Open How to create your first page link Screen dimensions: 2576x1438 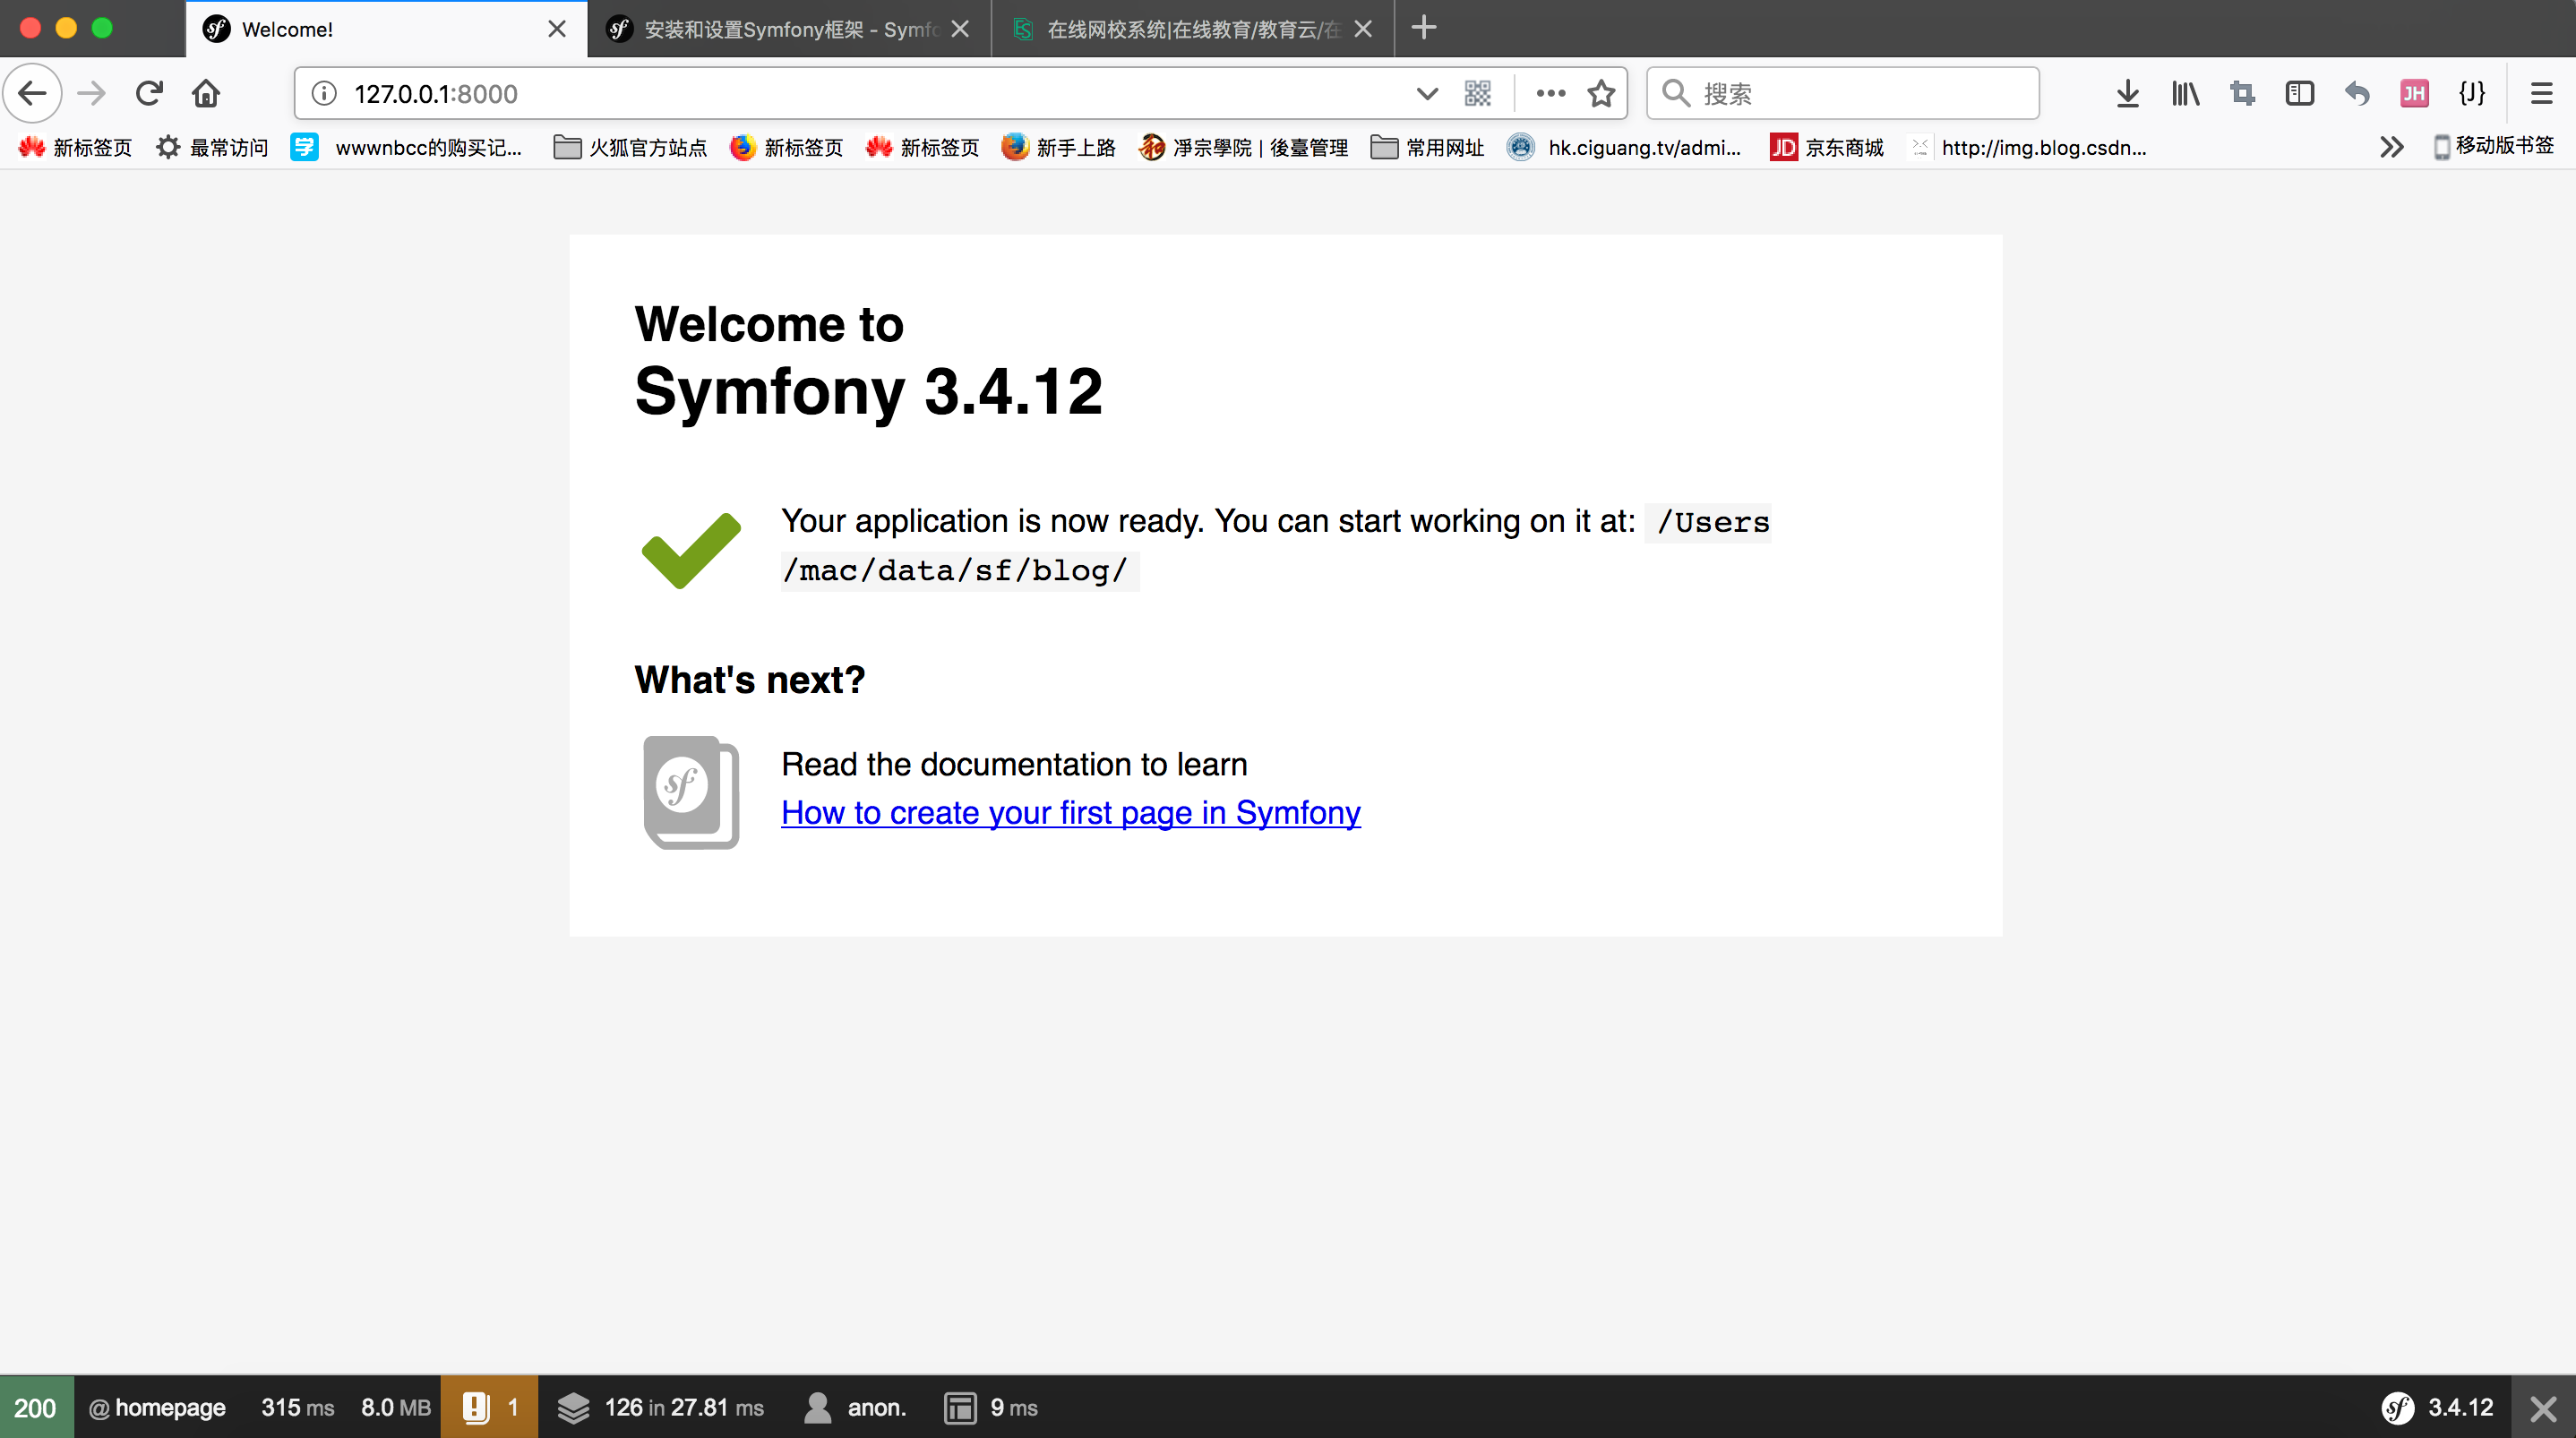click(x=1071, y=813)
